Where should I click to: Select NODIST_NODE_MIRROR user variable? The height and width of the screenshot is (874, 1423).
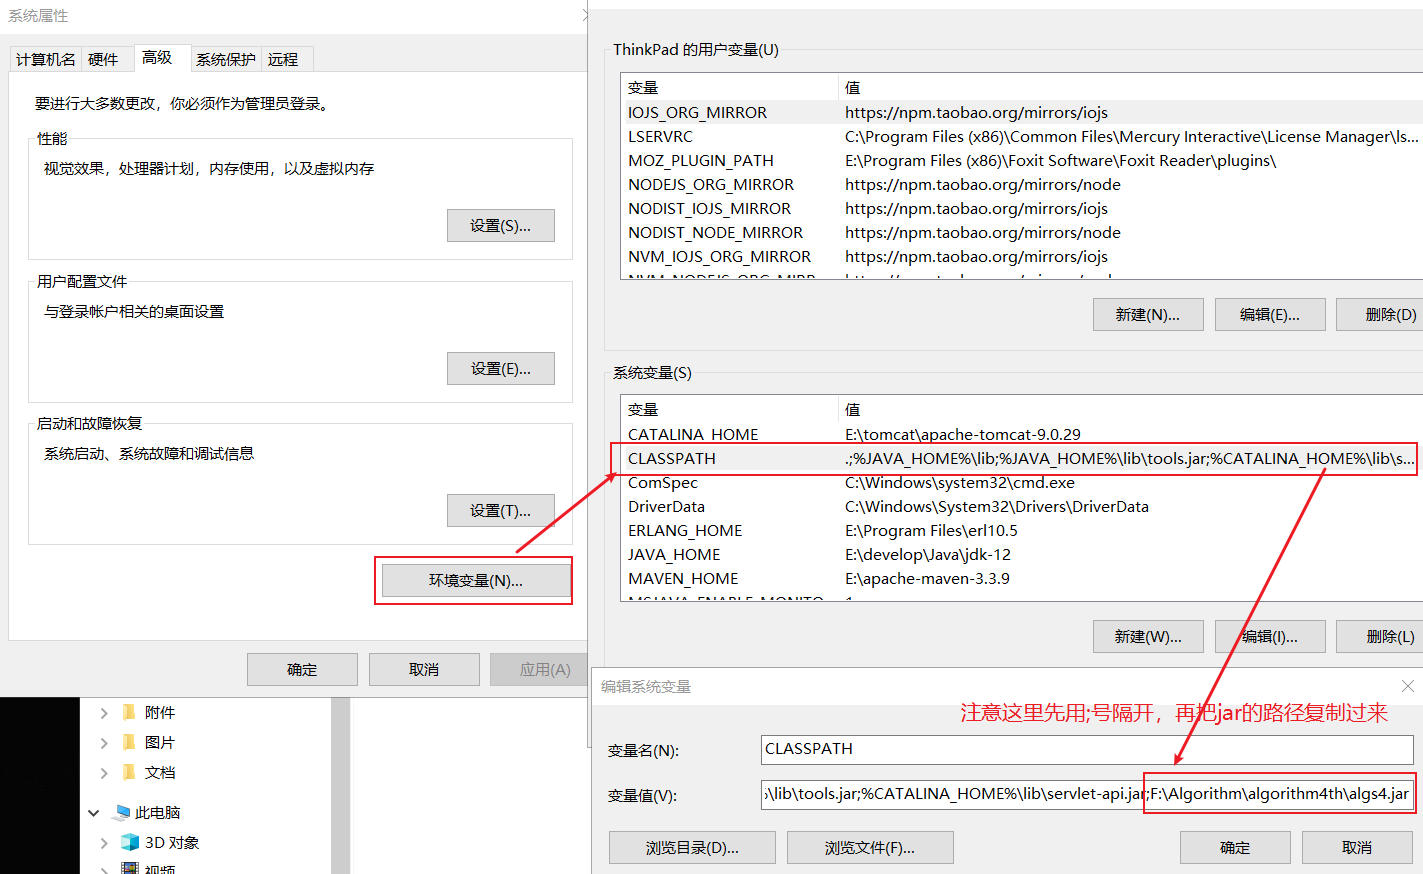(x=1020, y=232)
